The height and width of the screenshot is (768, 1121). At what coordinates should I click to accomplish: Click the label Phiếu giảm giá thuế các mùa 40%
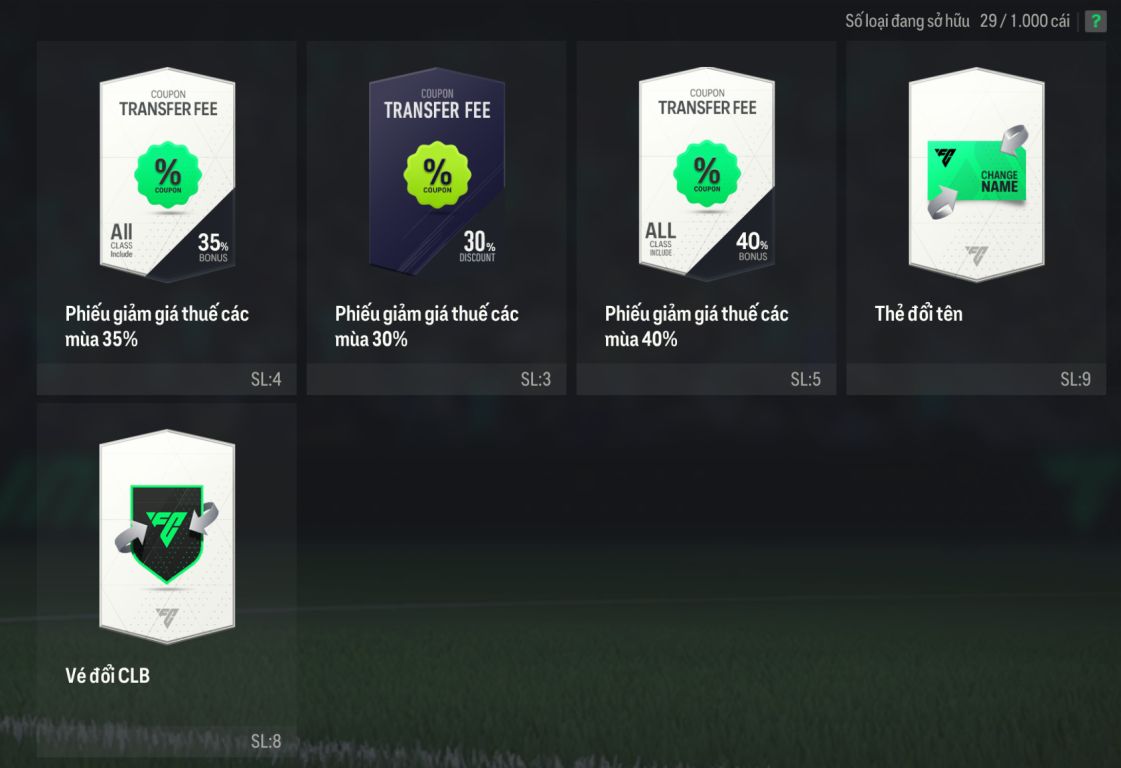click(696, 326)
